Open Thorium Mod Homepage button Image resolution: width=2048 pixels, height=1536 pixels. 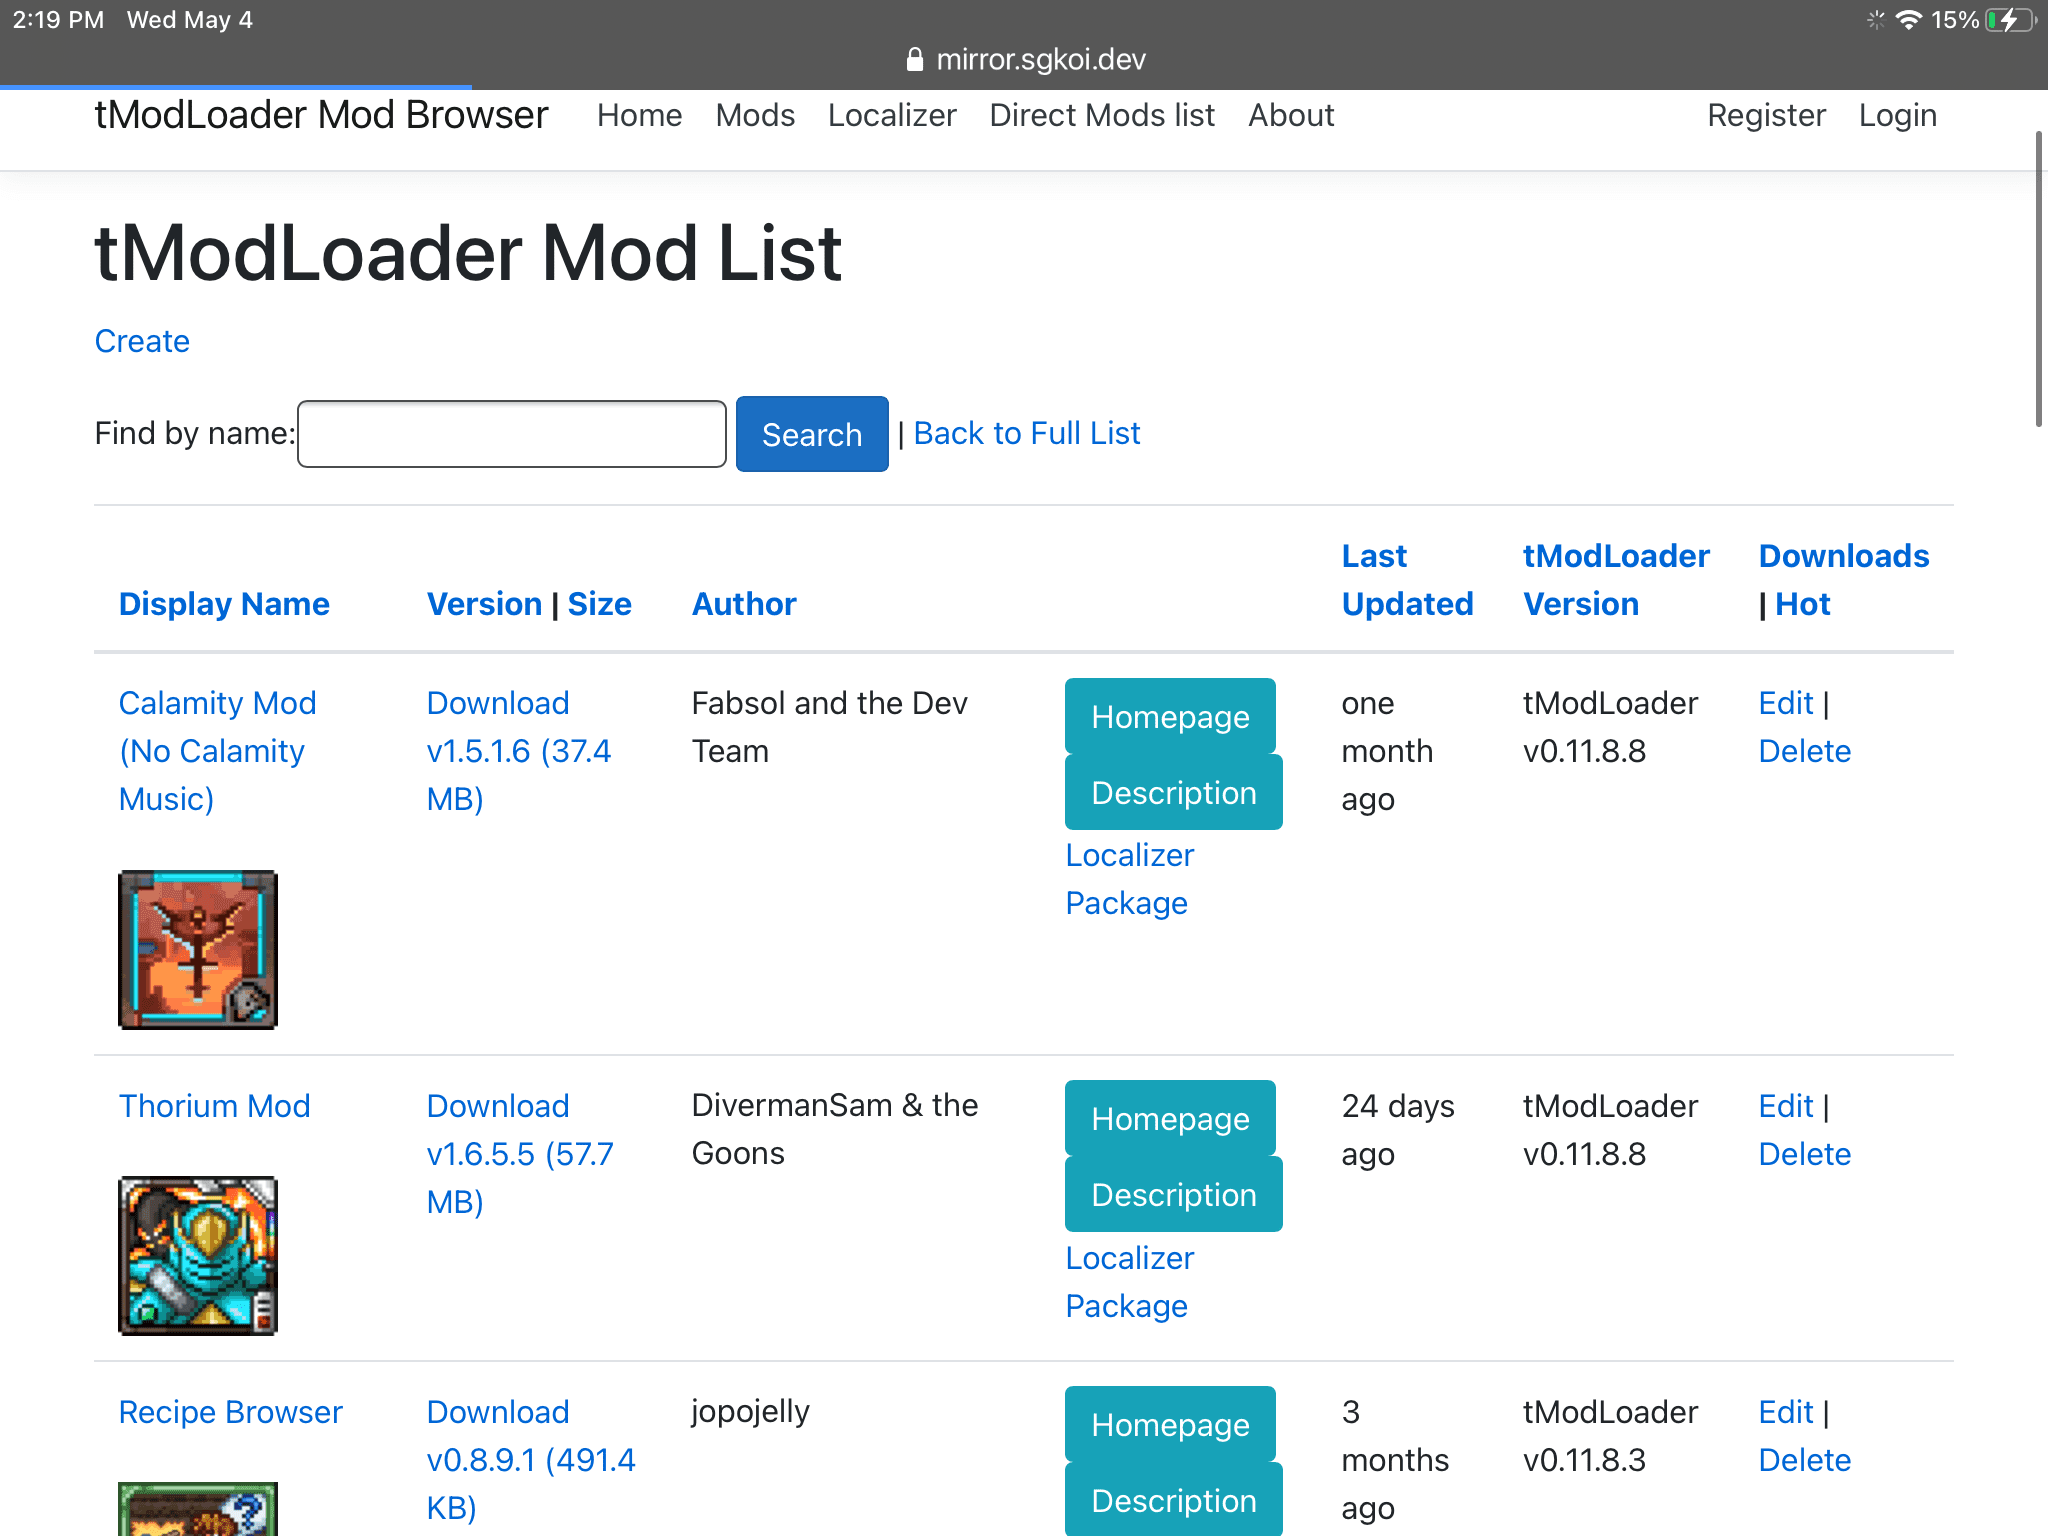point(1170,1118)
